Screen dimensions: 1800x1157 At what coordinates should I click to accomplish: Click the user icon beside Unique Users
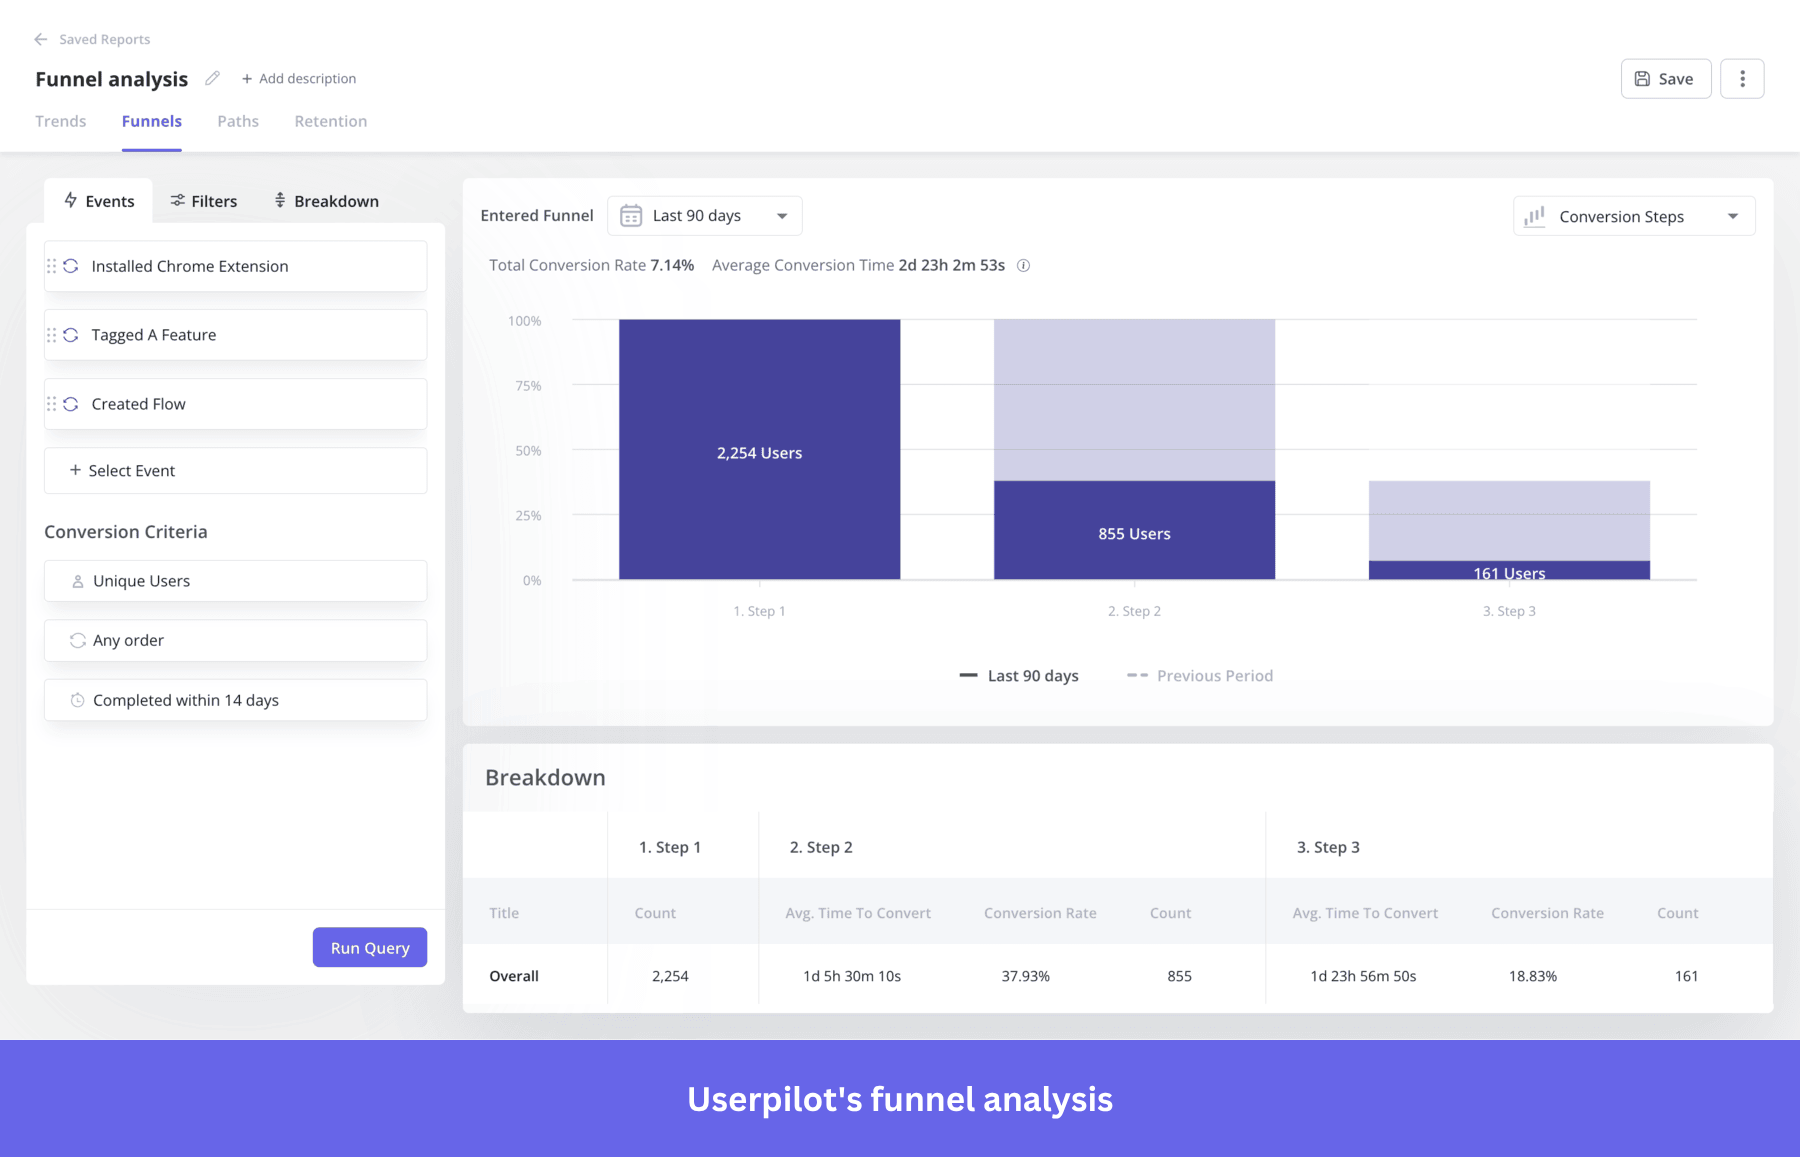click(77, 580)
